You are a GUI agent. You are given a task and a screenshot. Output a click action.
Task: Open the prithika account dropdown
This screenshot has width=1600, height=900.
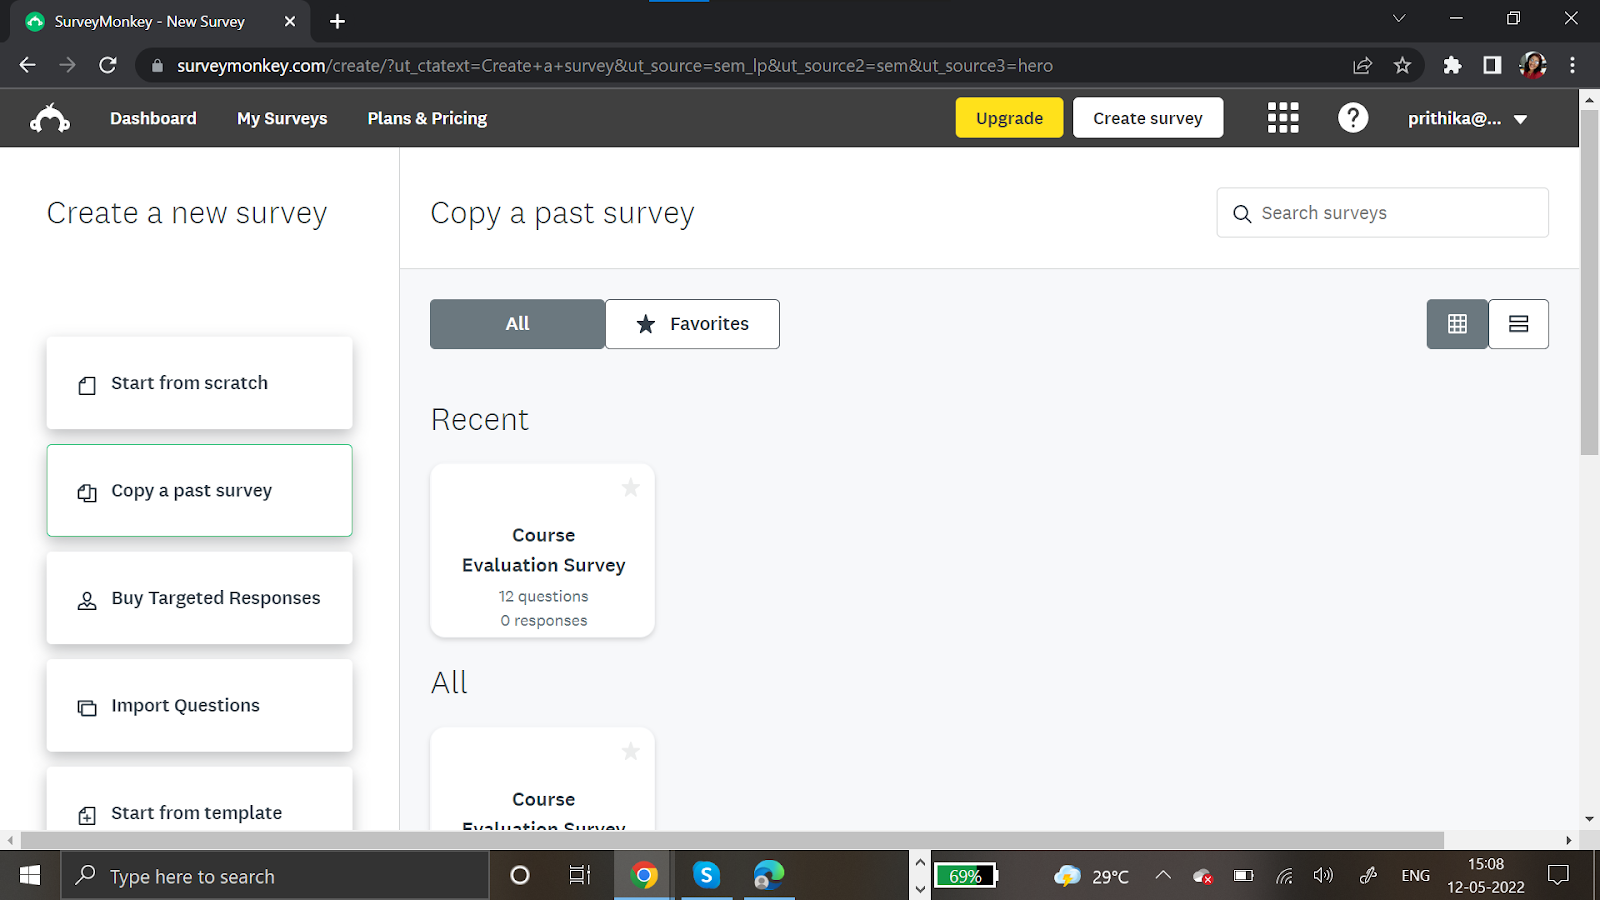(1467, 119)
